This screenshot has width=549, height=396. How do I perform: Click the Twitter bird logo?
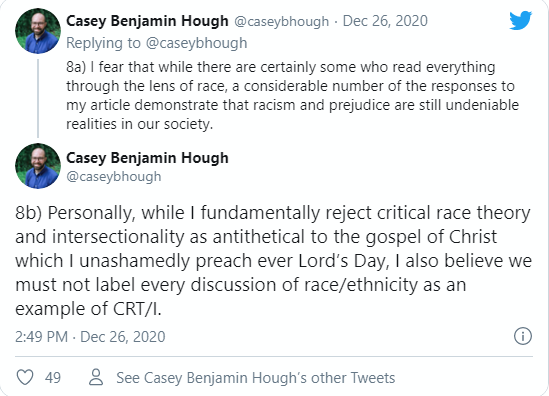pos(521,21)
